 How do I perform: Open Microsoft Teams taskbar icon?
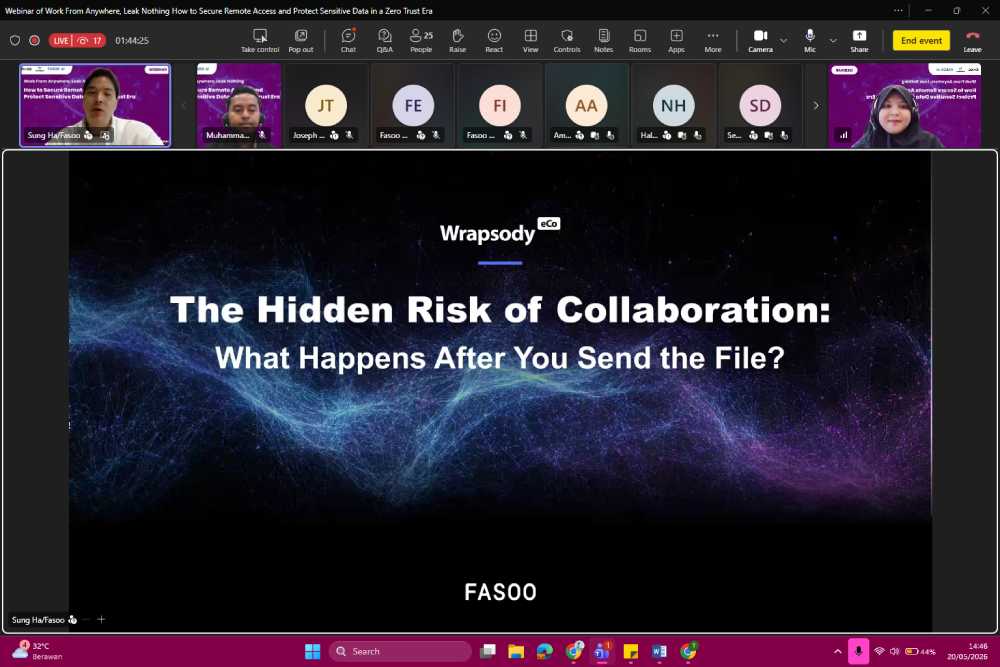[x=602, y=651]
